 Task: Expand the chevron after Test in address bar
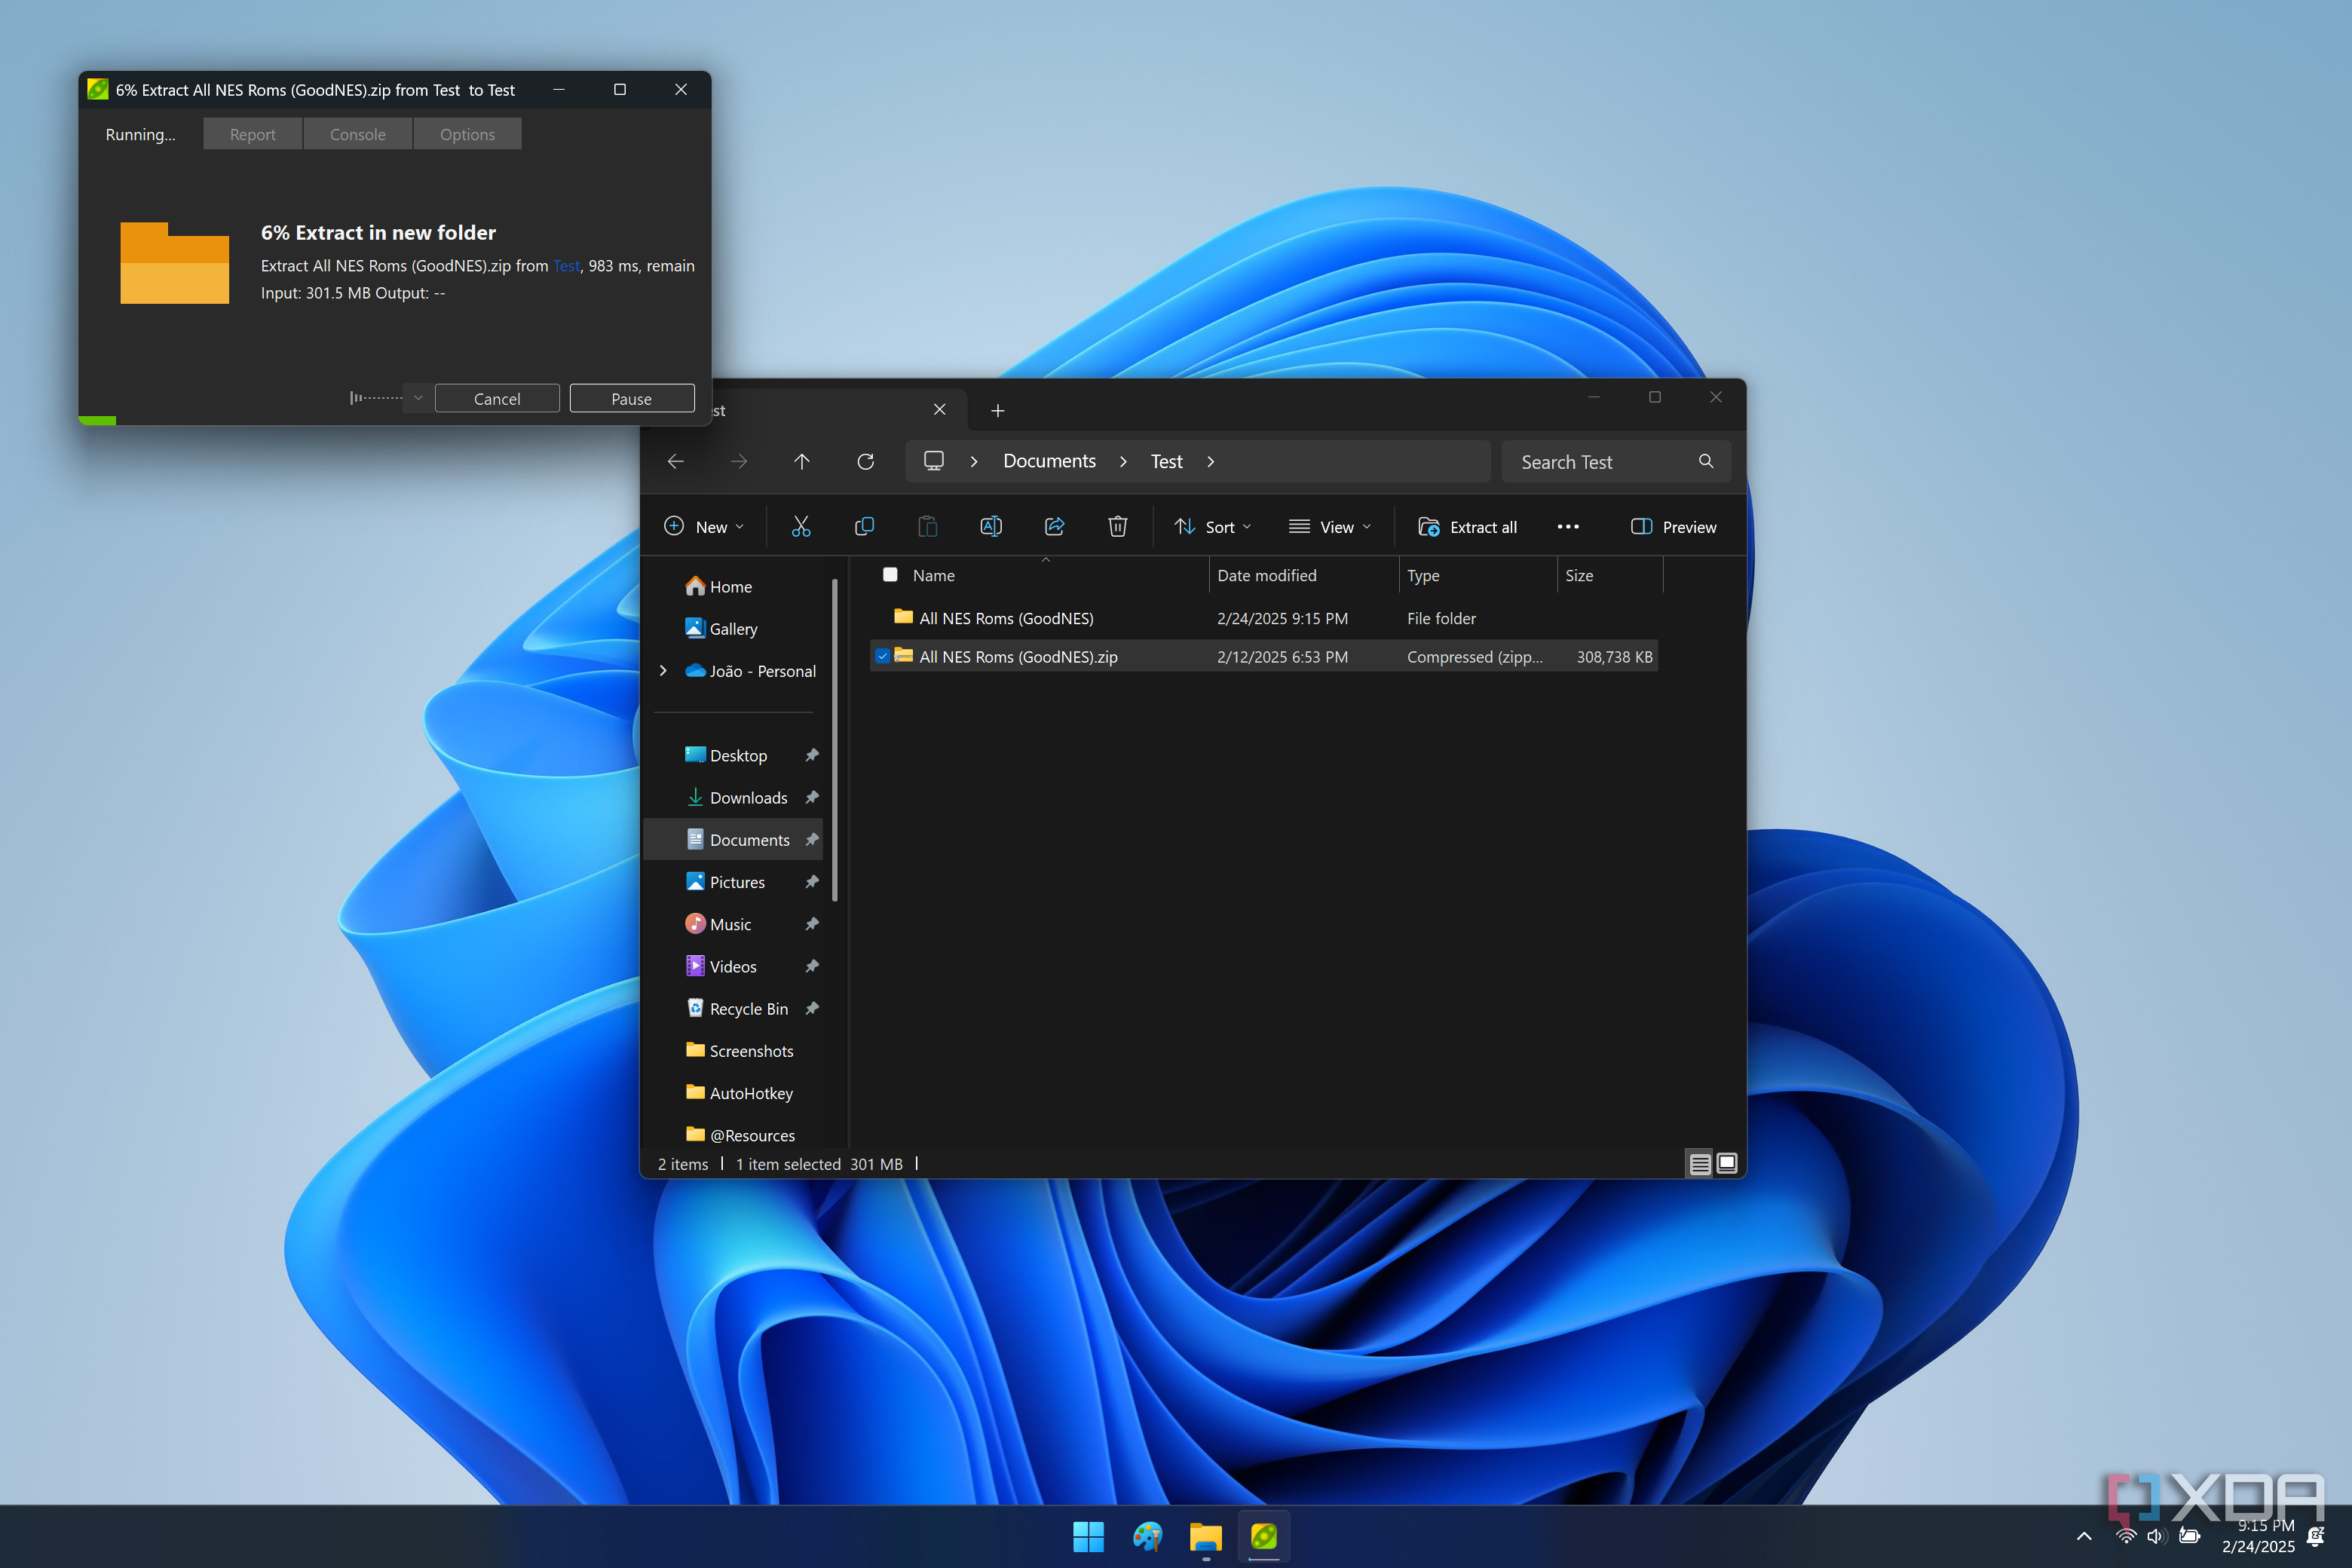1211,461
